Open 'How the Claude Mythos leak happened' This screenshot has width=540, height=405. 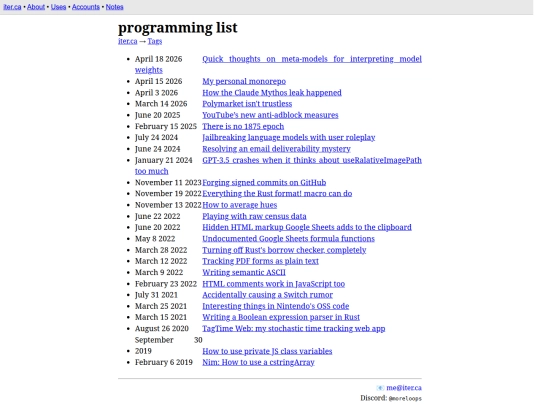click(x=272, y=93)
